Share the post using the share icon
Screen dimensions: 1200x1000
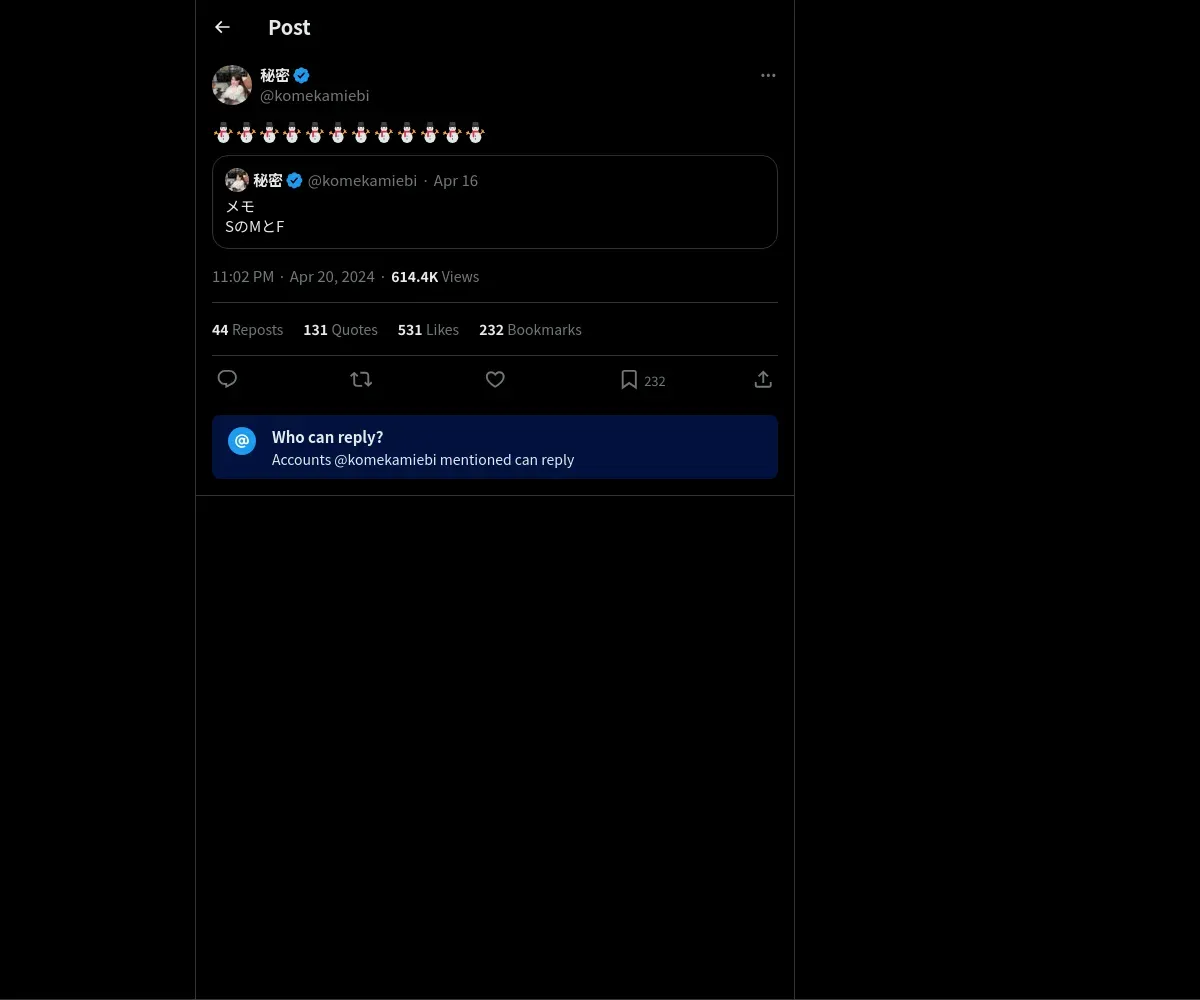(763, 379)
